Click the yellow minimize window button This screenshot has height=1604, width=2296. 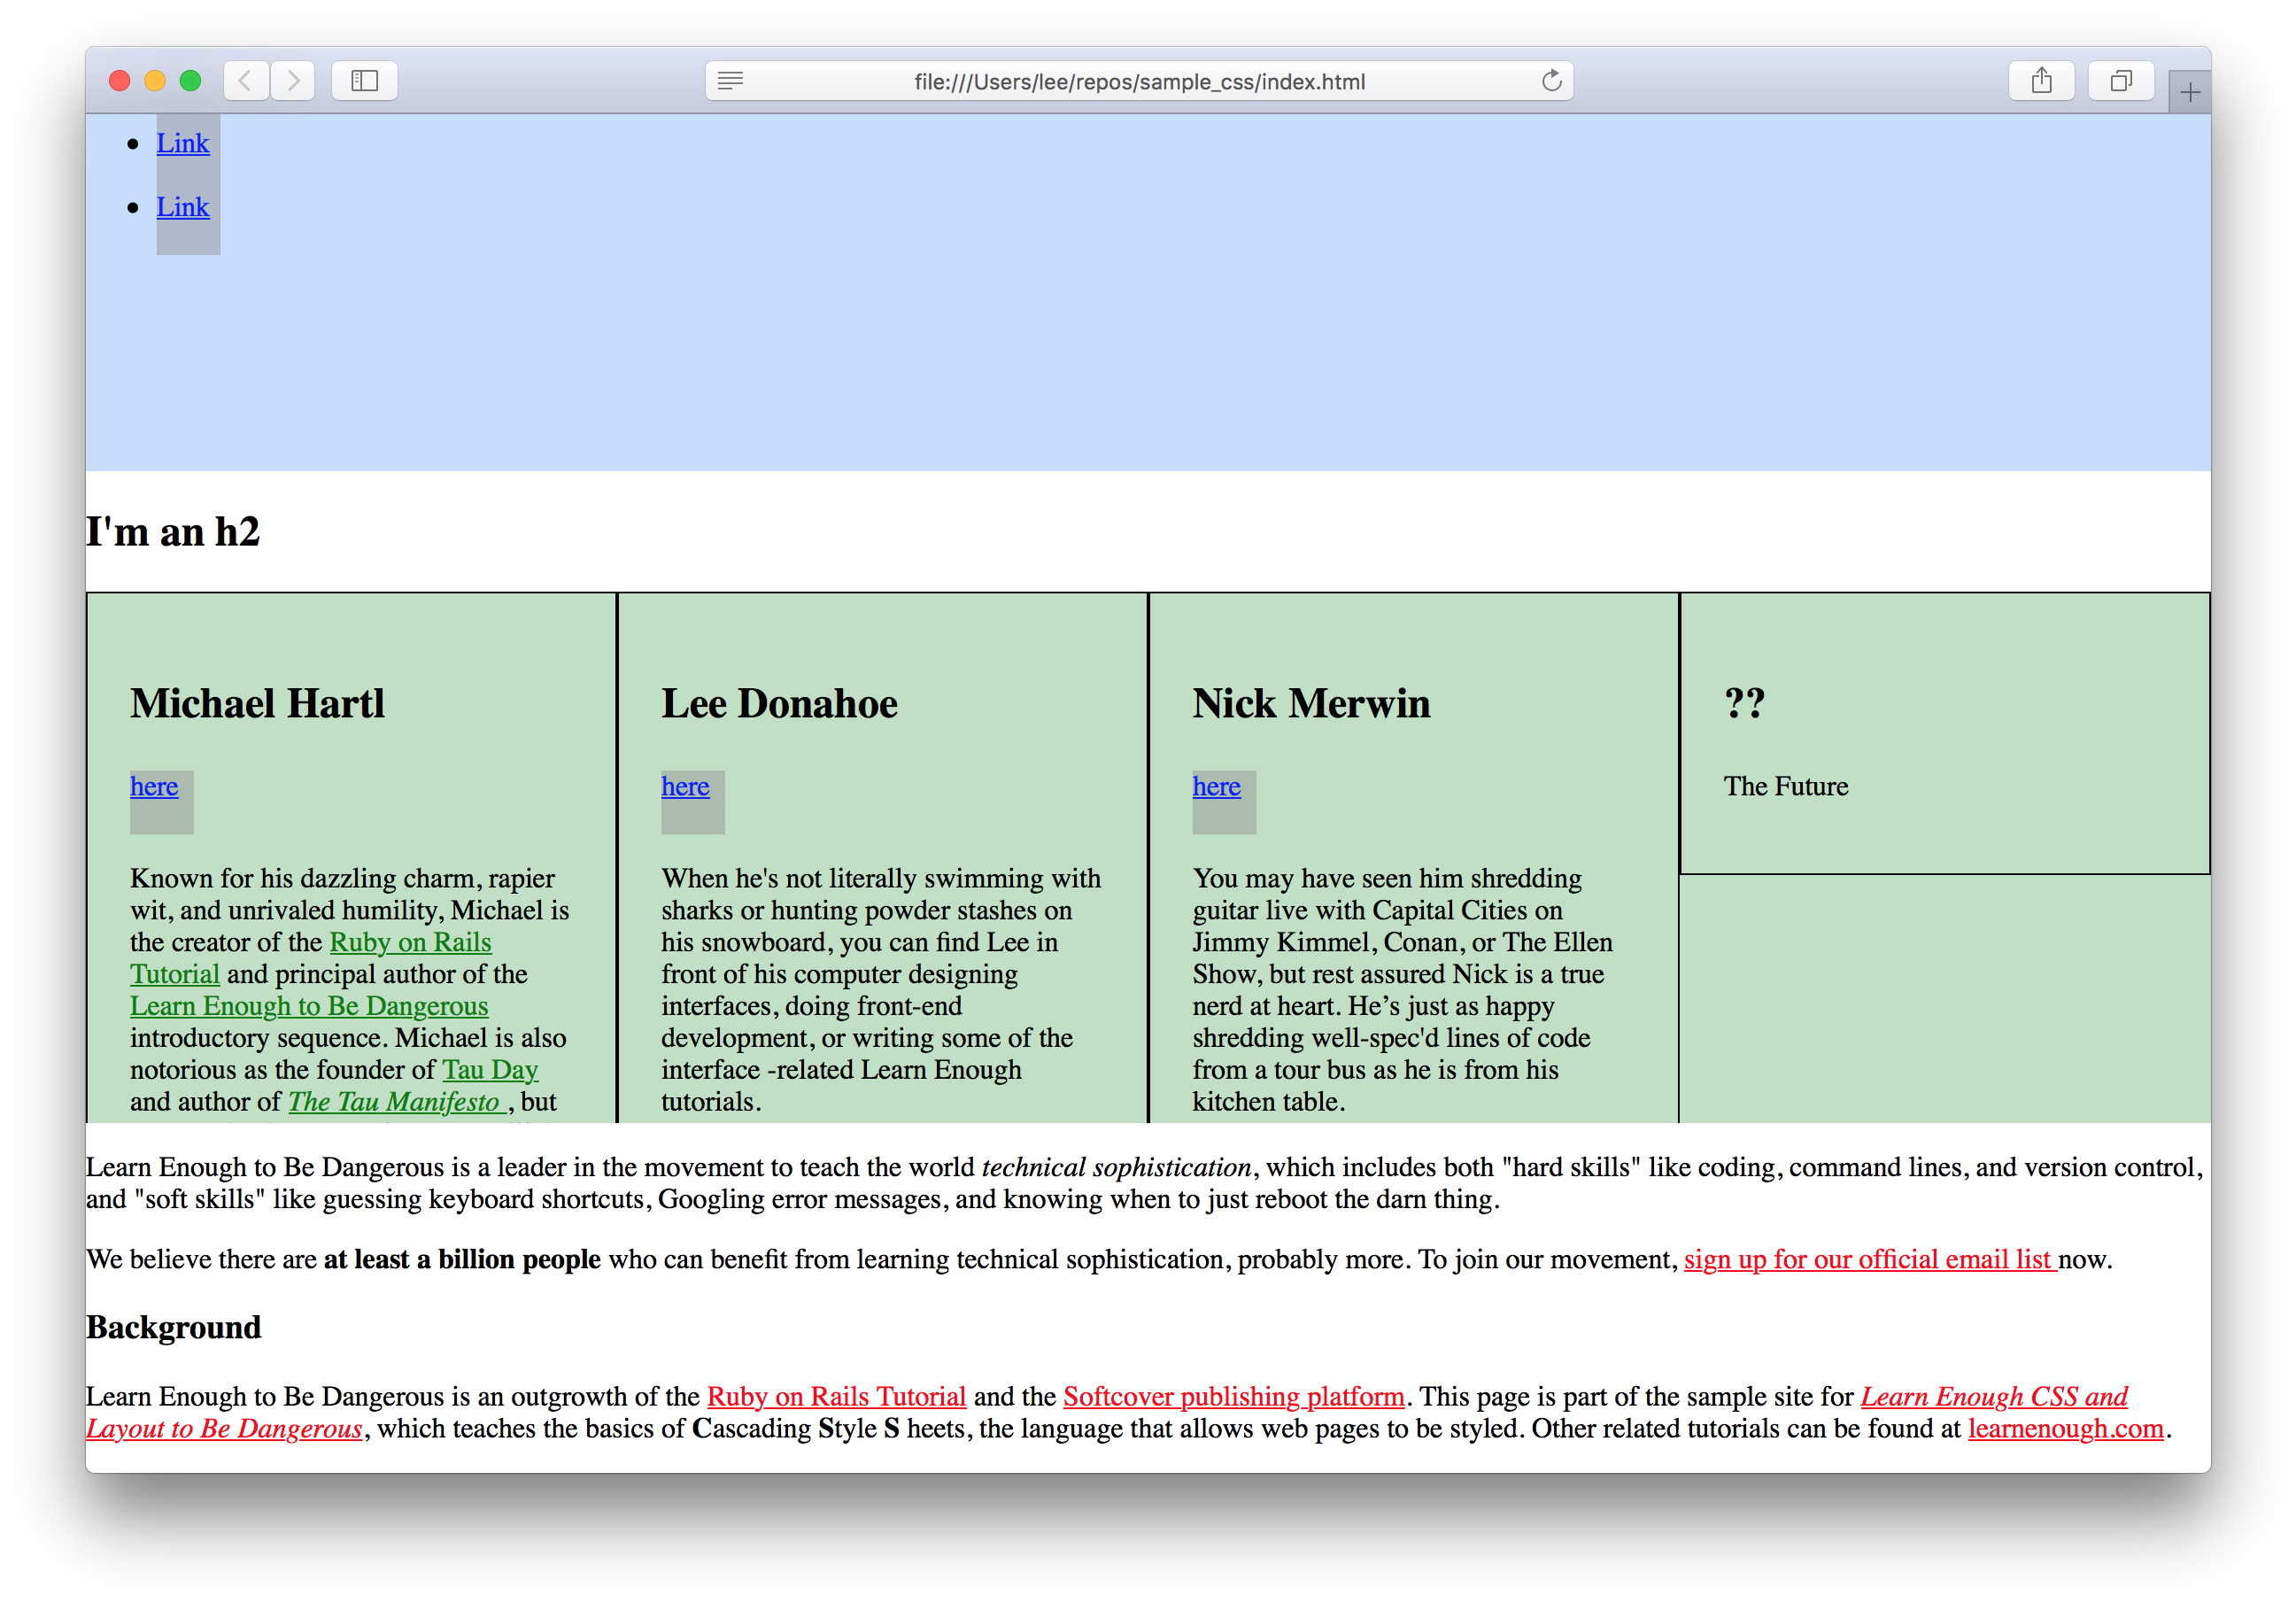tap(155, 81)
